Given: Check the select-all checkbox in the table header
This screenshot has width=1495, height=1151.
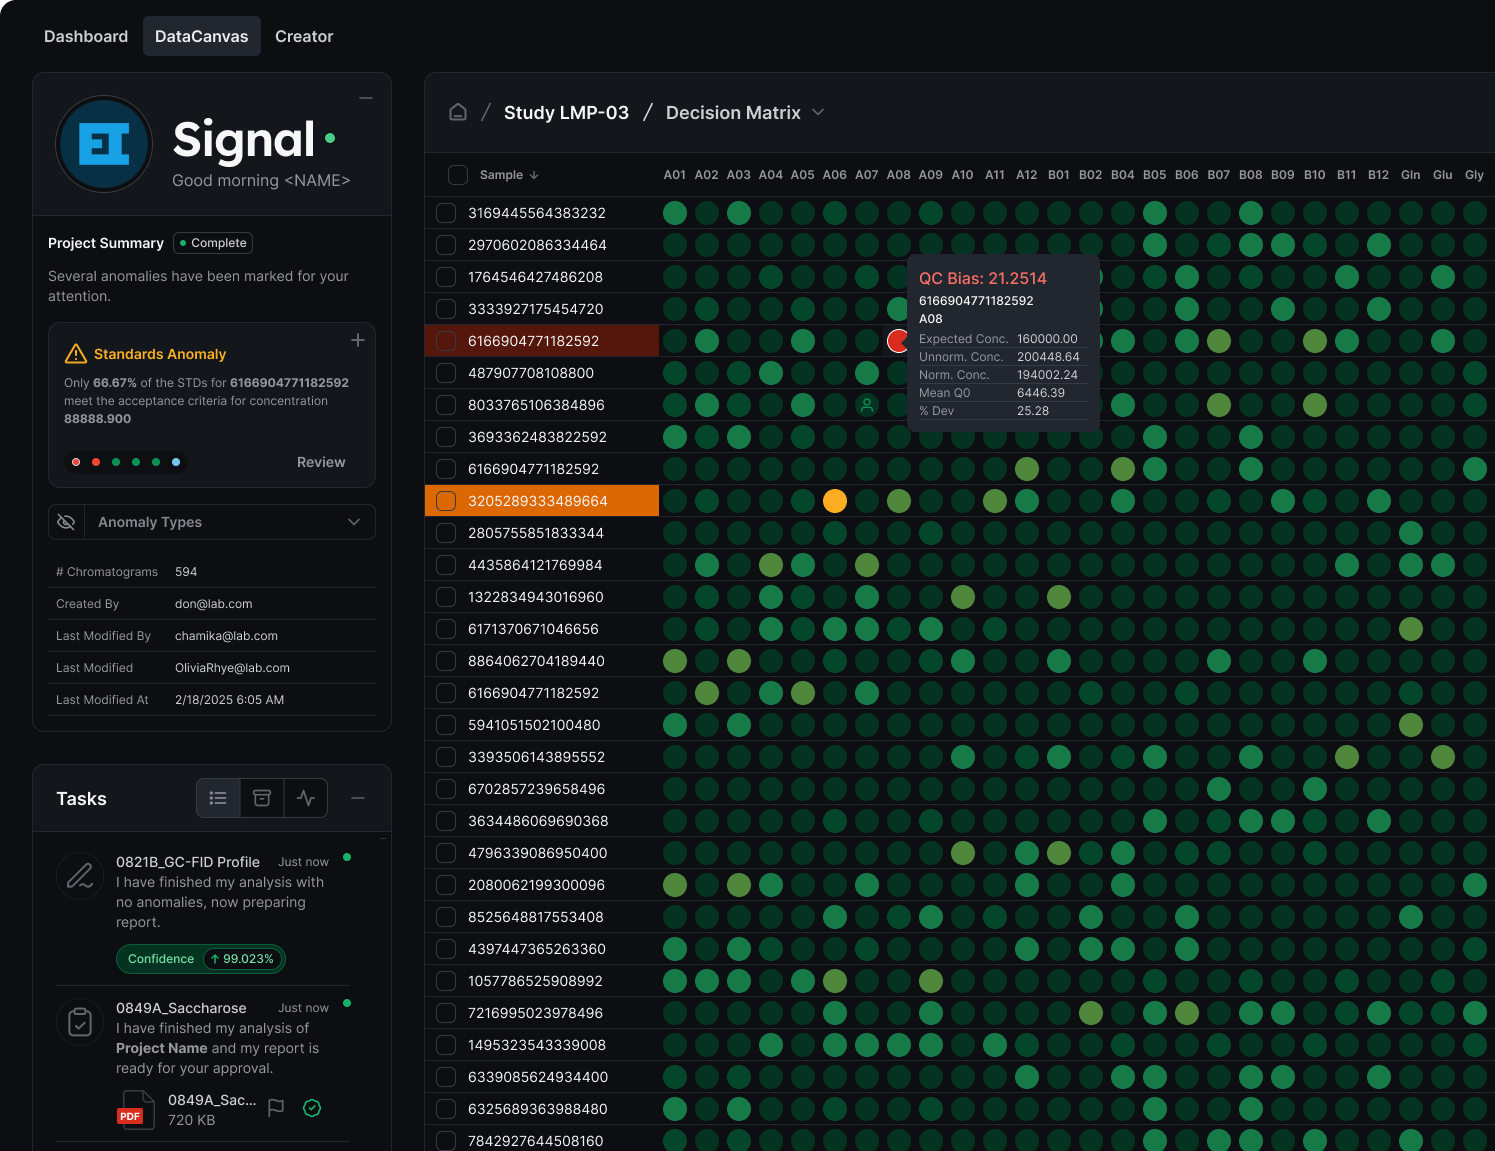Looking at the screenshot, I should (457, 174).
